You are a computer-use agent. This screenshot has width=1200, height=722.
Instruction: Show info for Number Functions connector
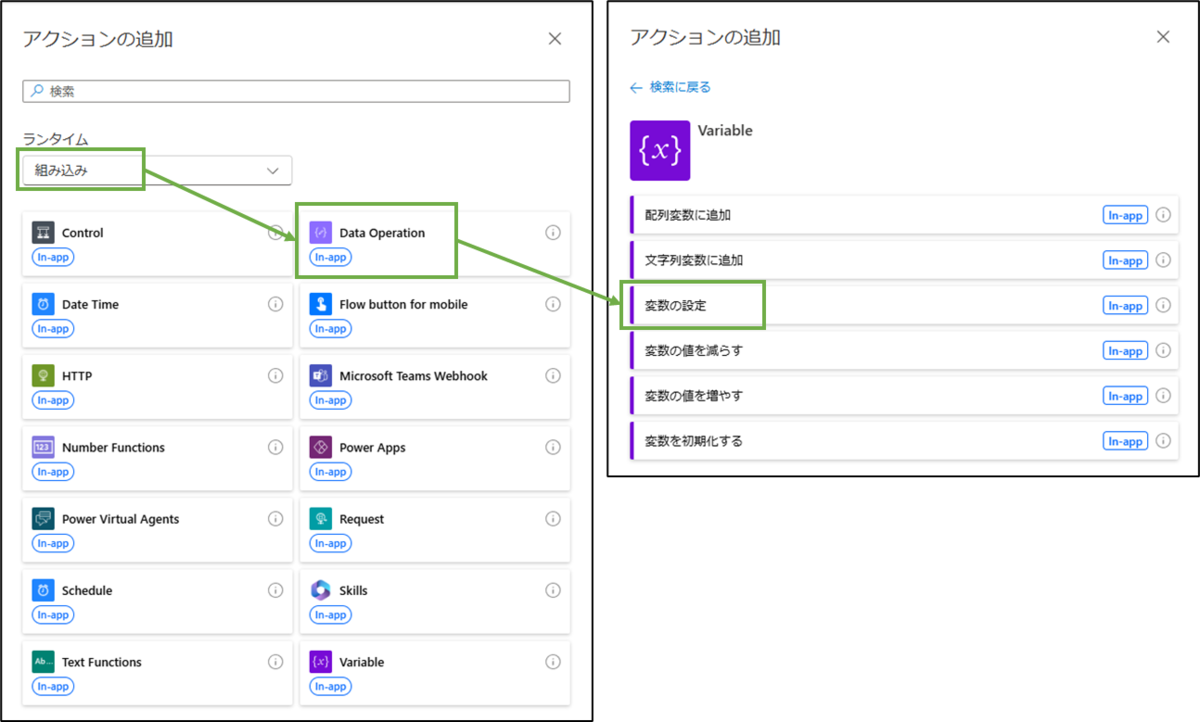275,447
